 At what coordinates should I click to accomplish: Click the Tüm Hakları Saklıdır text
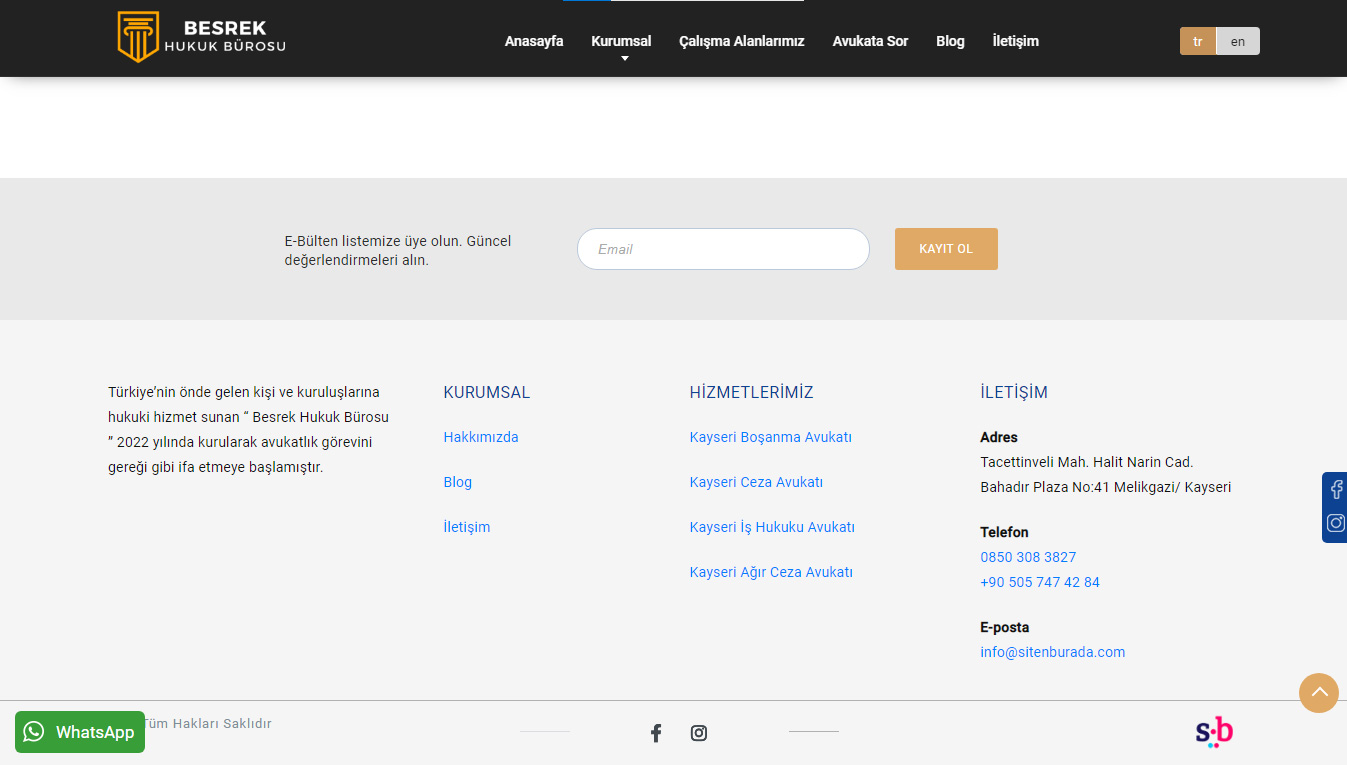point(208,723)
